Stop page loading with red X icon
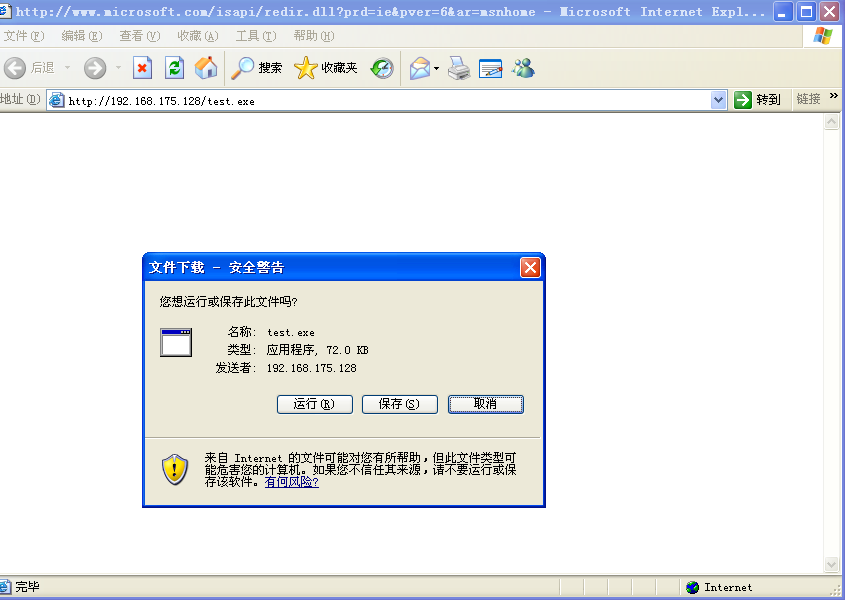Viewport: 845px width, 600px height. click(x=142, y=68)
